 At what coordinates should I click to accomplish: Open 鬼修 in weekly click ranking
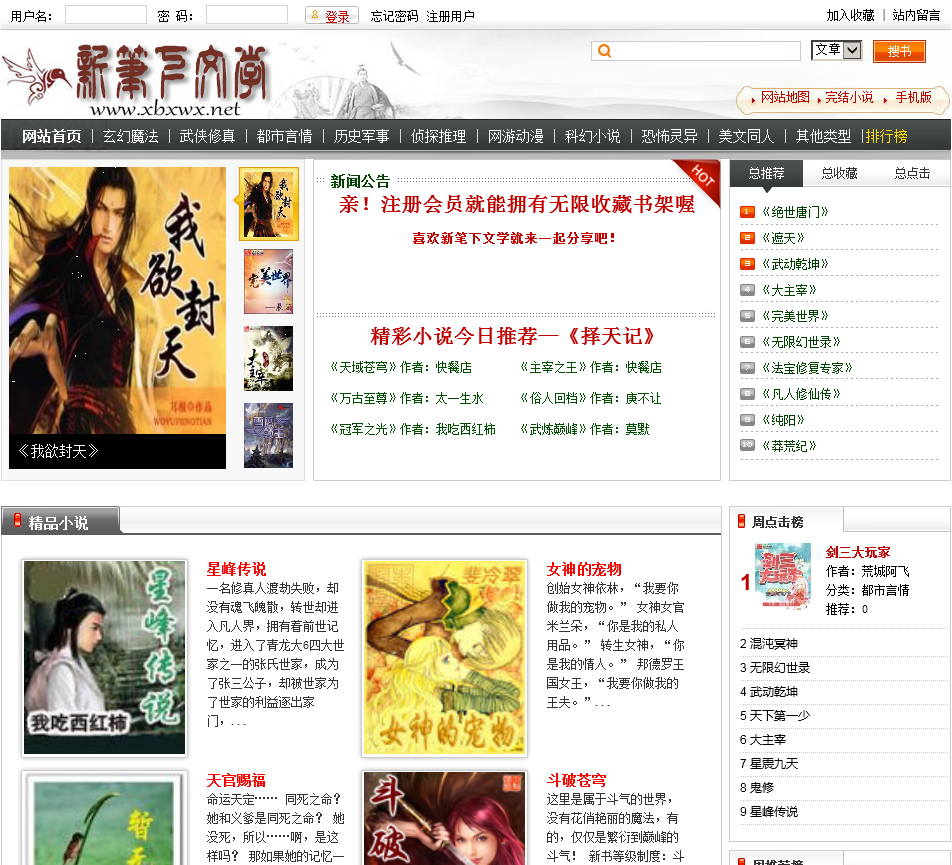point(762,788)
